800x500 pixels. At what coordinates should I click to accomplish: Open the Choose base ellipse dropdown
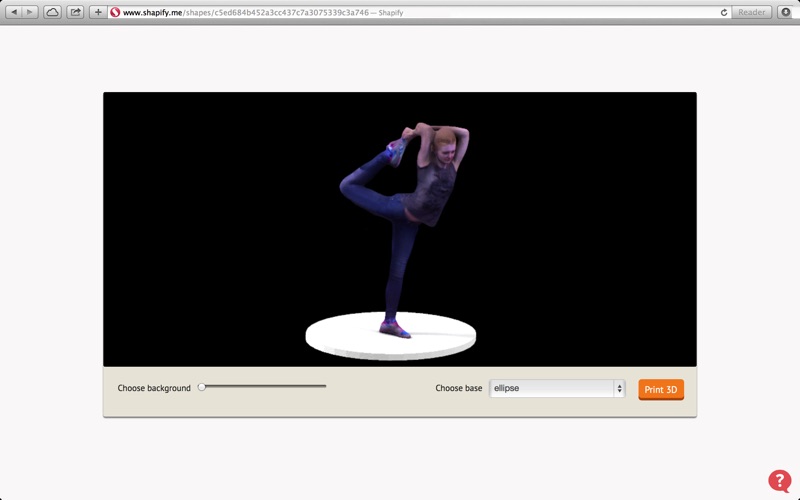(x=557, y=388)
